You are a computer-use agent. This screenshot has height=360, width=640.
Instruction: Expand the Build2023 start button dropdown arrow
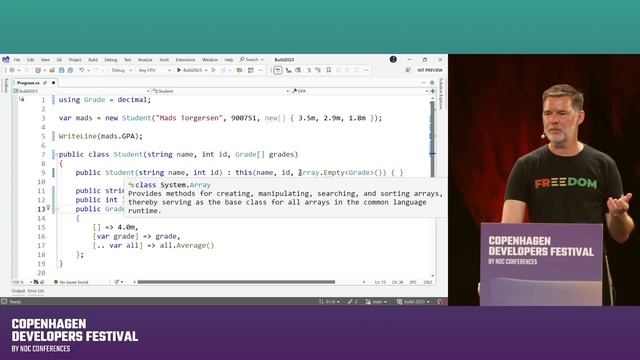[206, 70]
